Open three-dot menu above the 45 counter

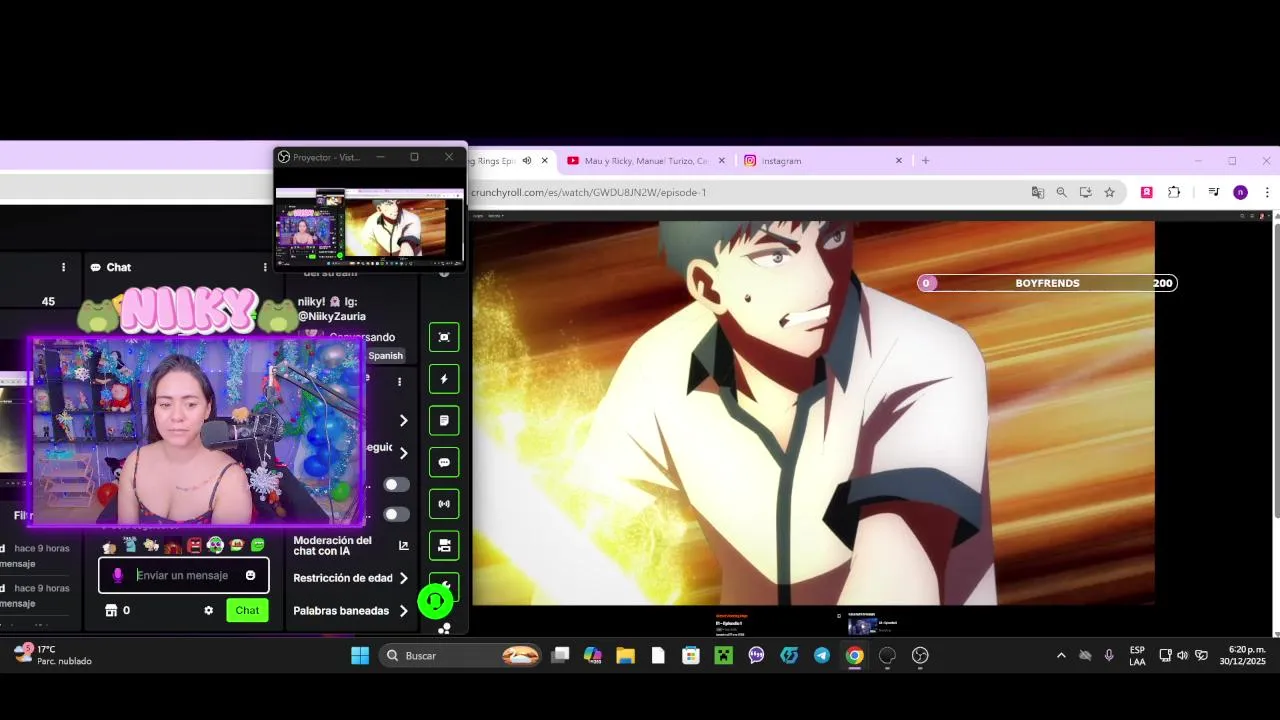(63, 267)
